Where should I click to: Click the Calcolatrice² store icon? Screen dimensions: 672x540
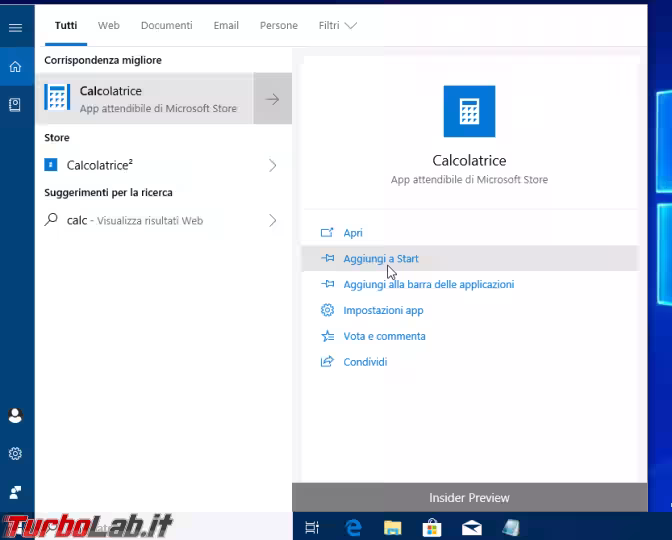(x=51, y=165)
